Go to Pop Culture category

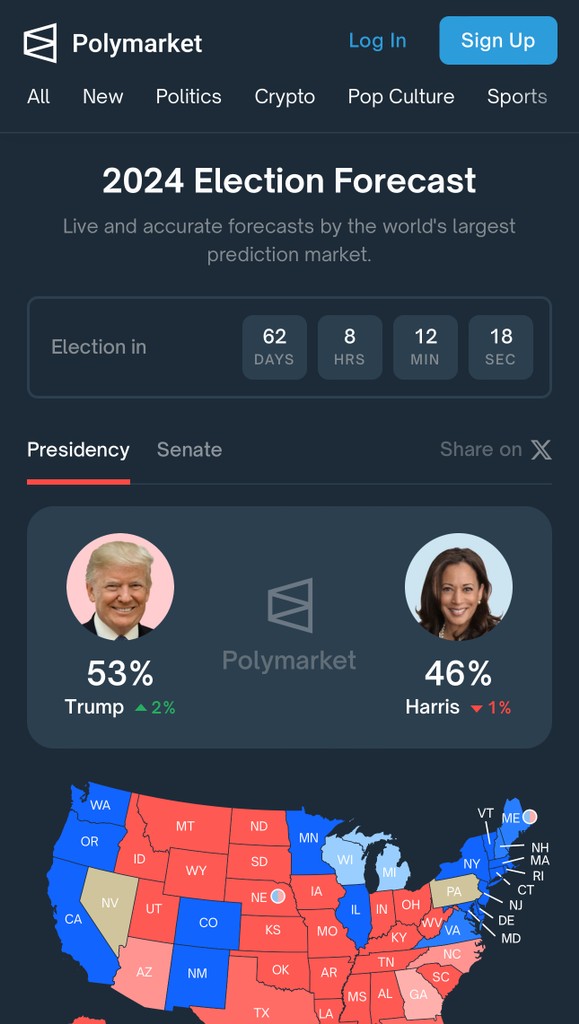(x=401, y=97)
